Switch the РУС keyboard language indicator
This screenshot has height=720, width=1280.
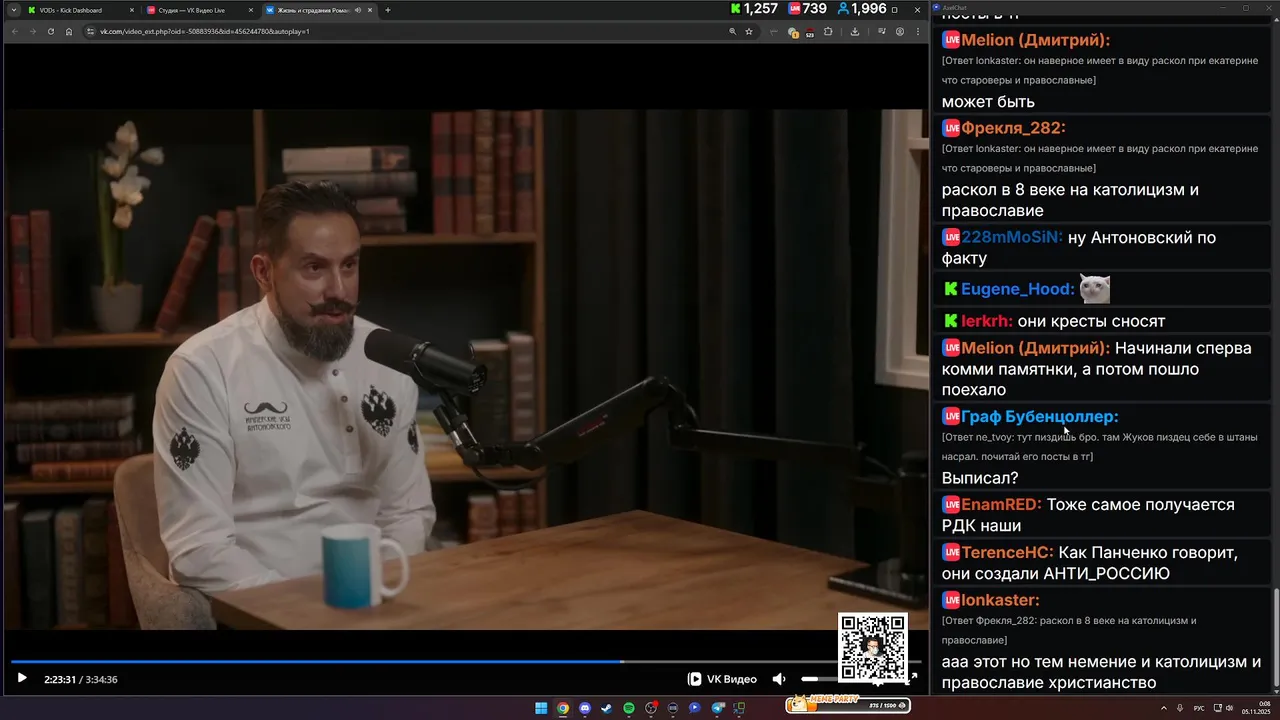(1199, 708)
